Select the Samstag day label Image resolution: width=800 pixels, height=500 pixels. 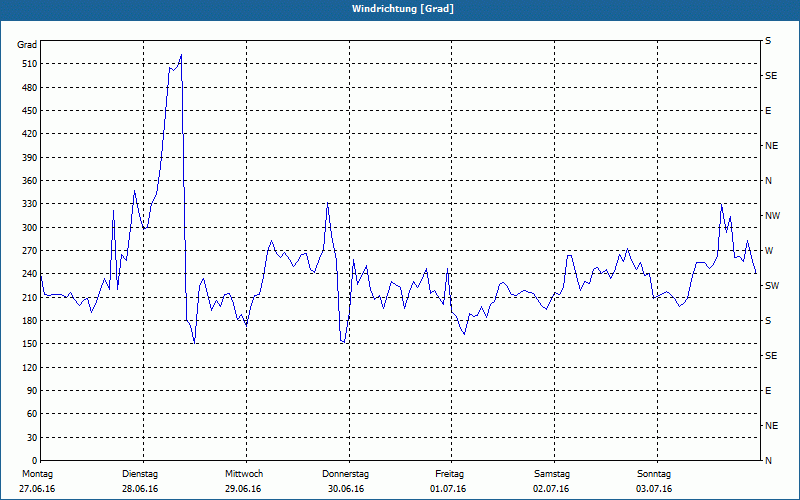click(552, 474)
